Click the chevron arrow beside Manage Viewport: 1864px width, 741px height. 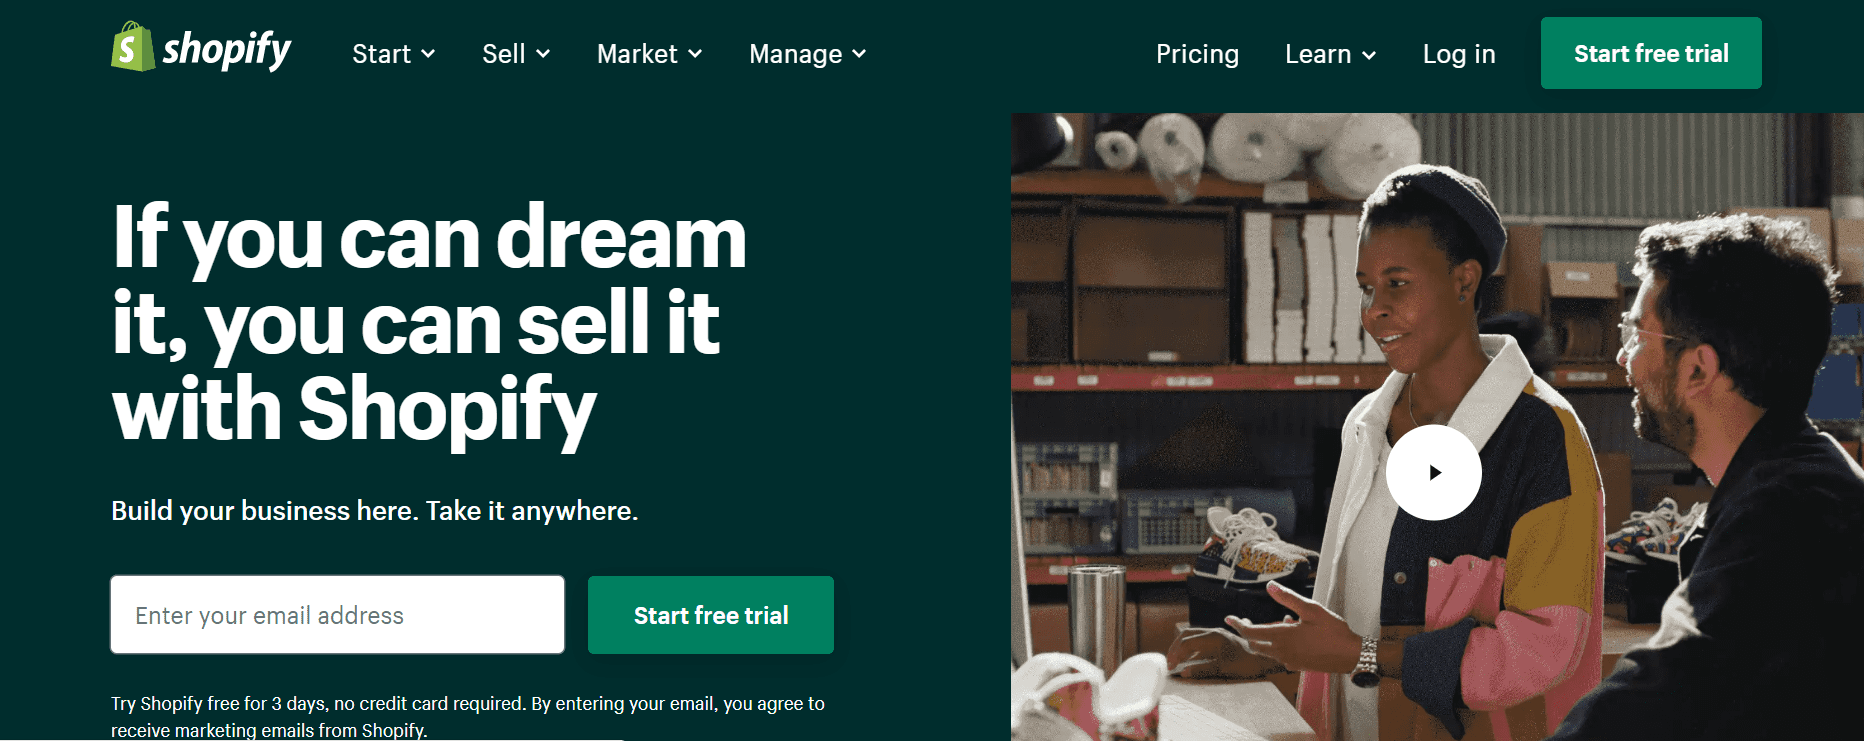pos(859,54)
